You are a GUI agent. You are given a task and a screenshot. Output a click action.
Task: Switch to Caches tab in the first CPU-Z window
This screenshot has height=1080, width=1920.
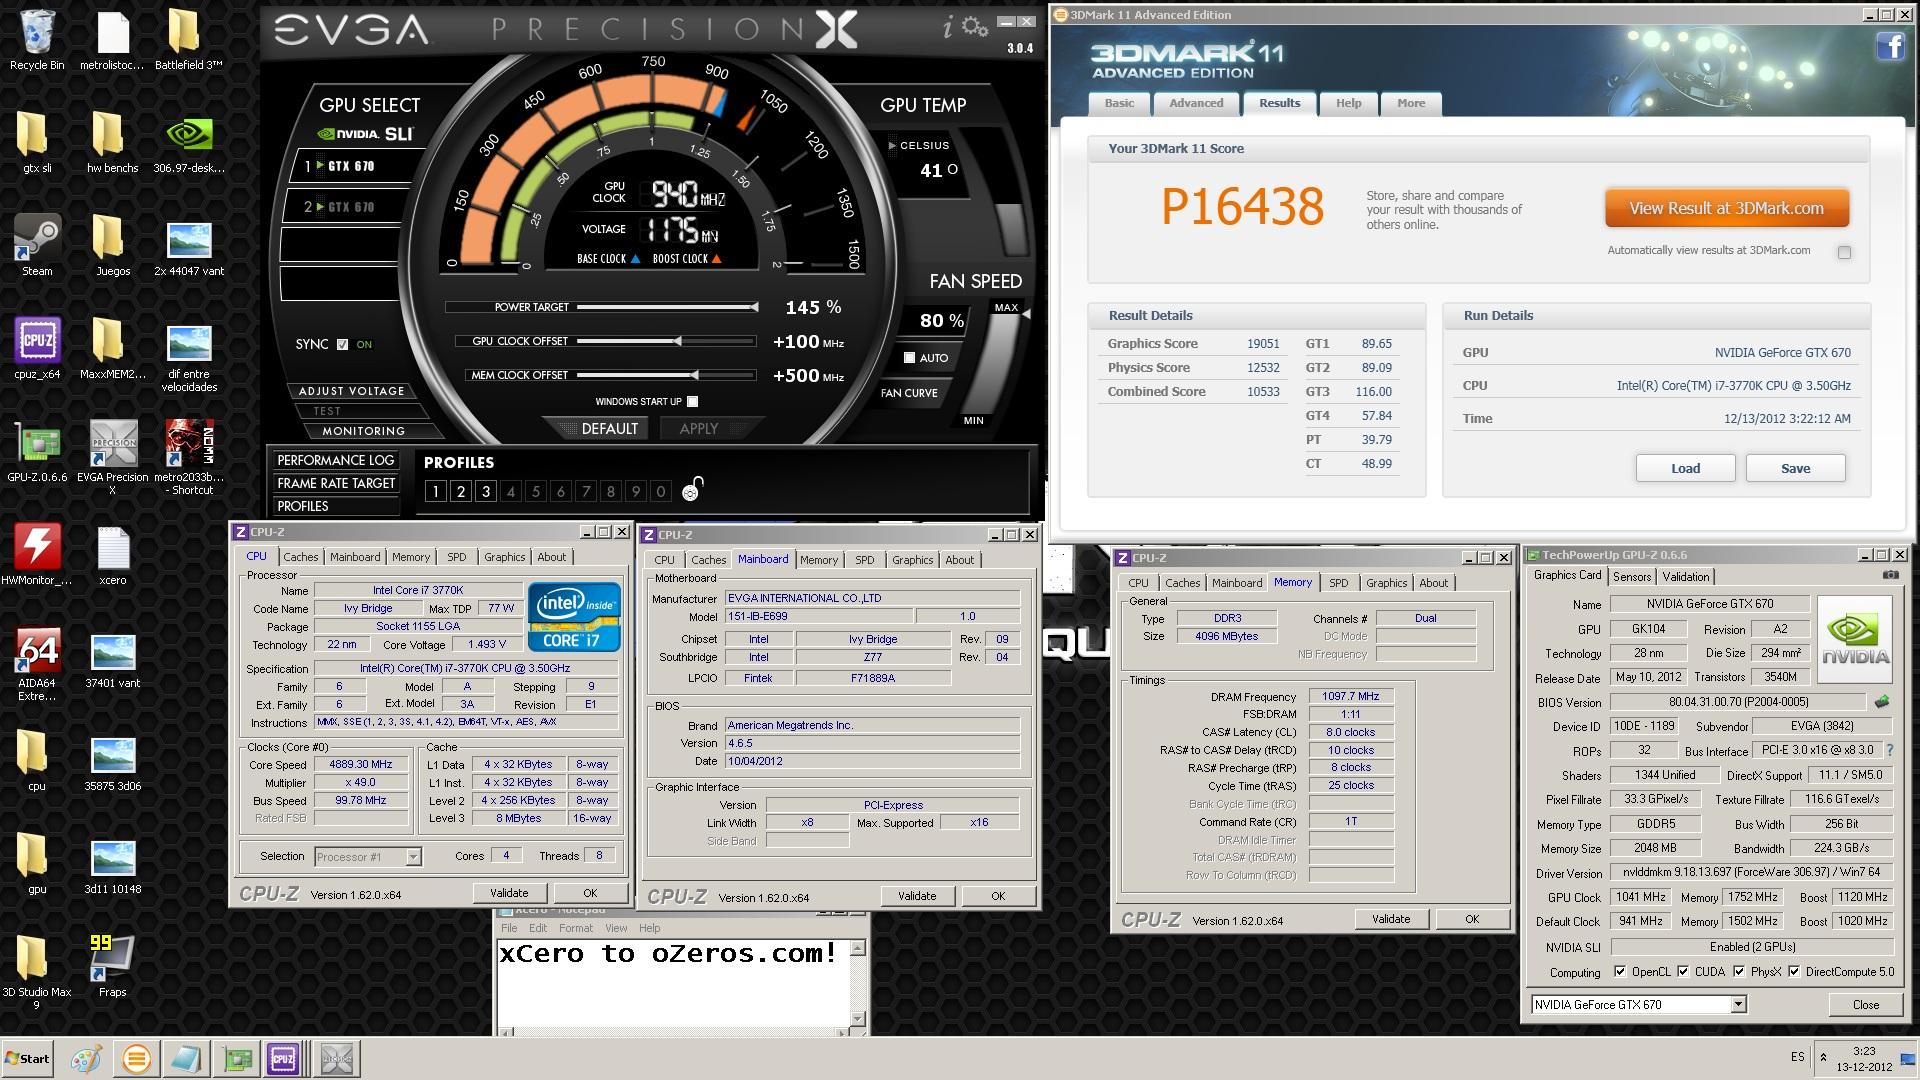(300, 557)
